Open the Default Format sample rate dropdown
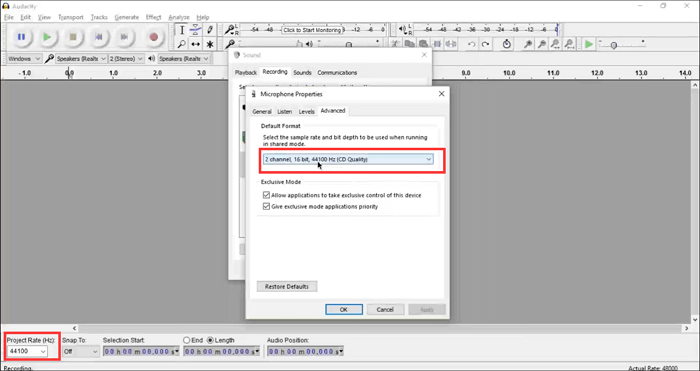Image resolution: width=700 pixels, height=371 pixels. pos(348,159)
